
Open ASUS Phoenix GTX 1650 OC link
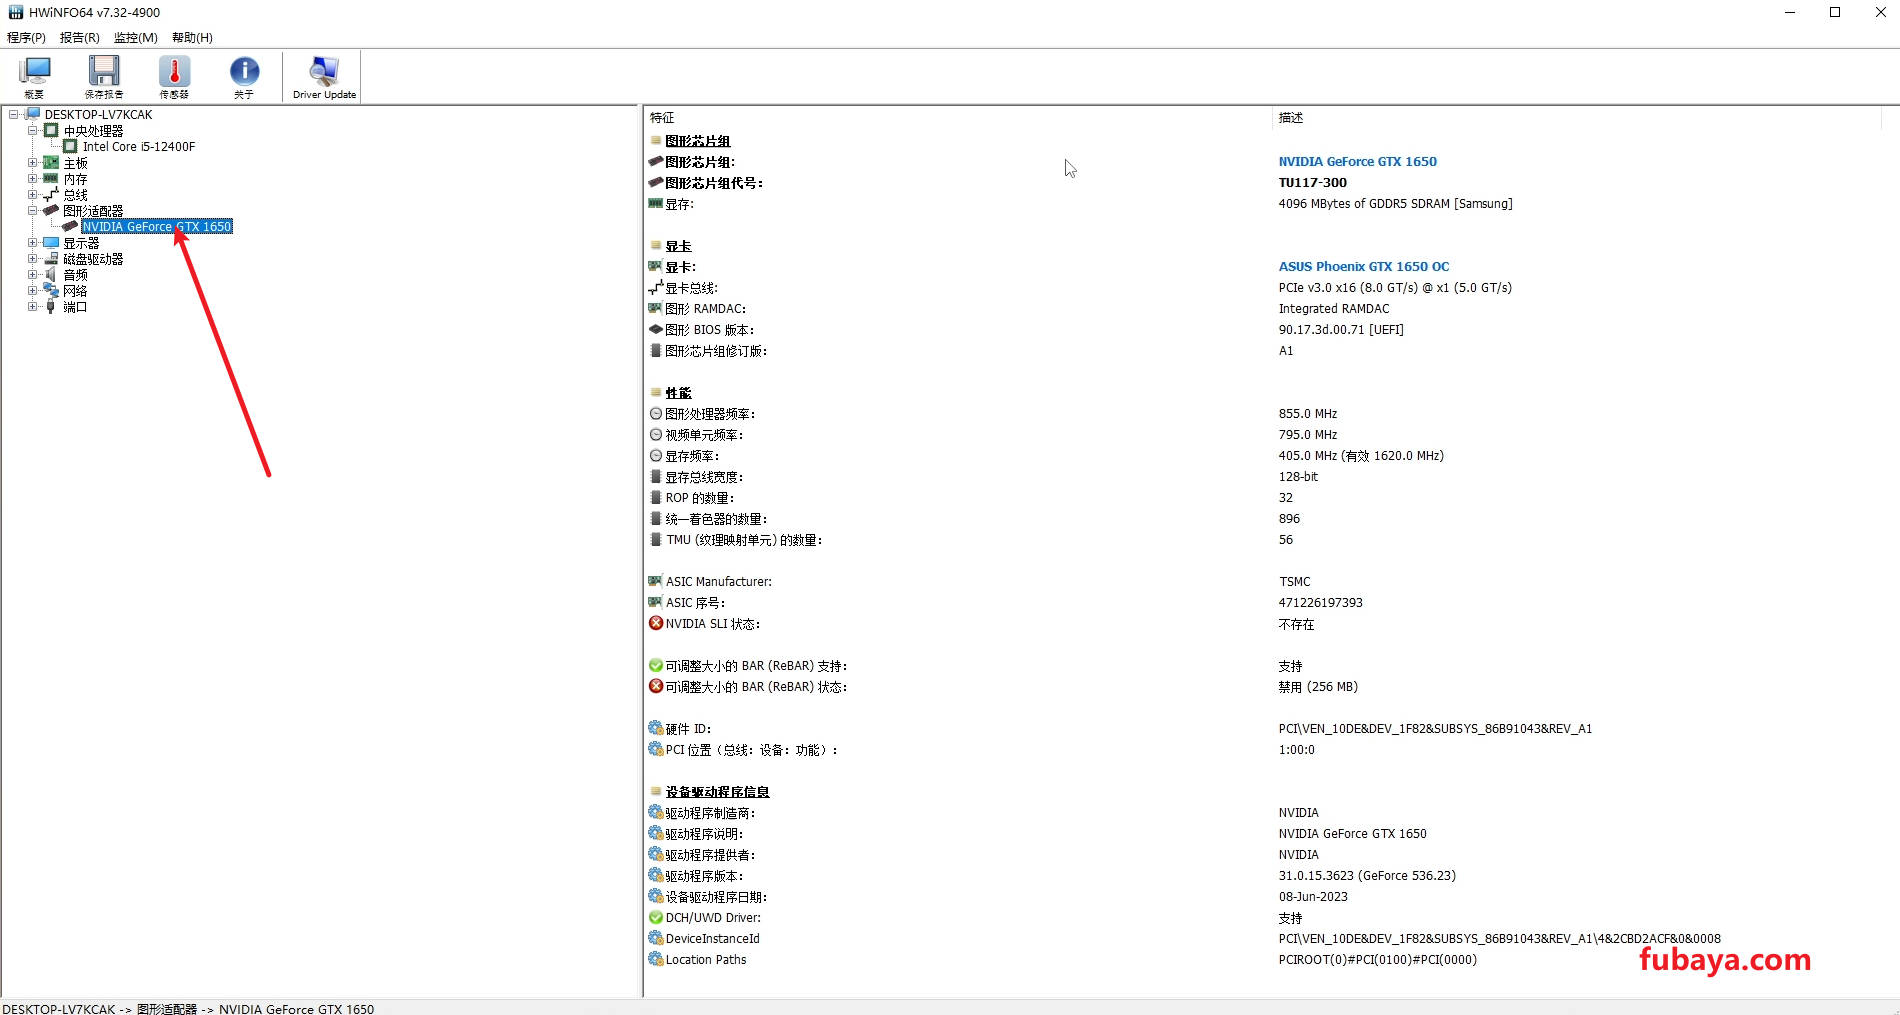point(1363,266)
